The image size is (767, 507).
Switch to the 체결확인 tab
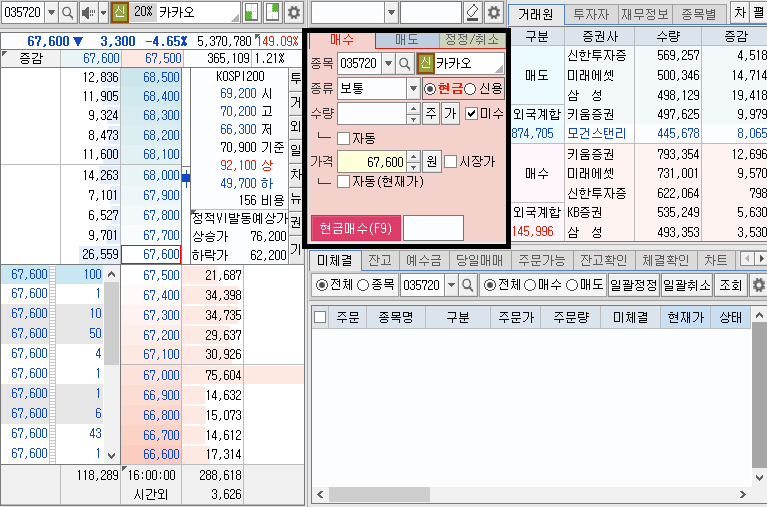(665, 260)
